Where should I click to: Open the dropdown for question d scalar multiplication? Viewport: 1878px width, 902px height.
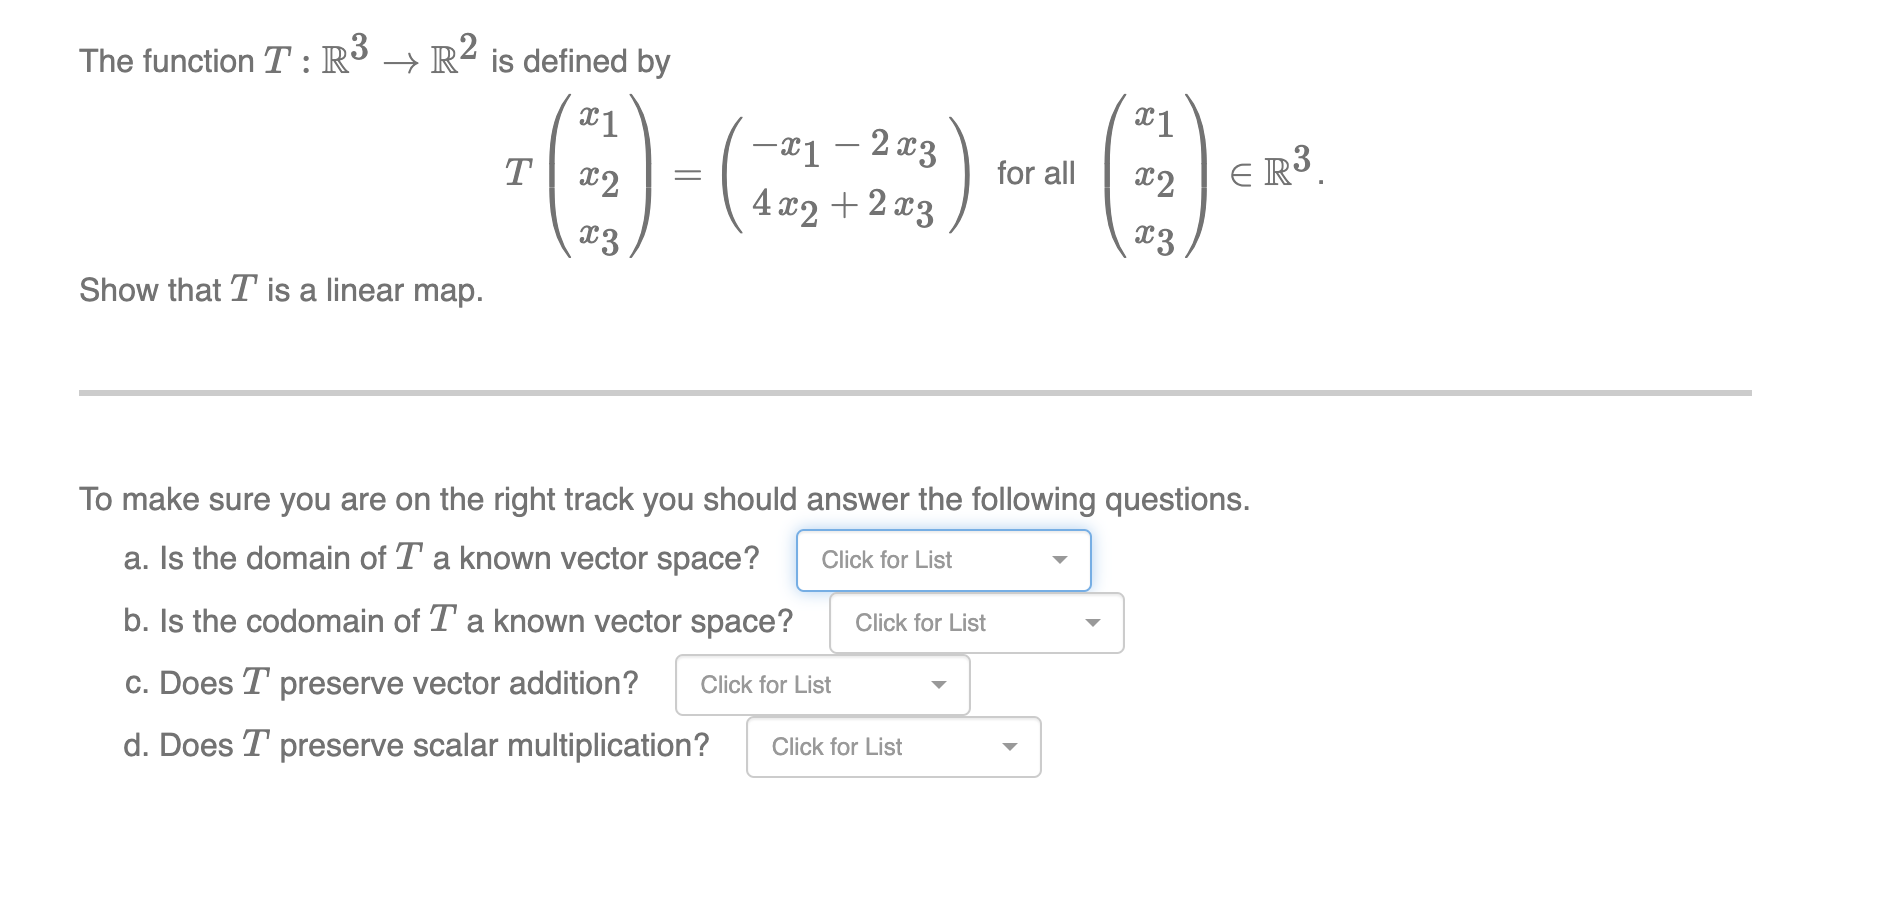892,747
